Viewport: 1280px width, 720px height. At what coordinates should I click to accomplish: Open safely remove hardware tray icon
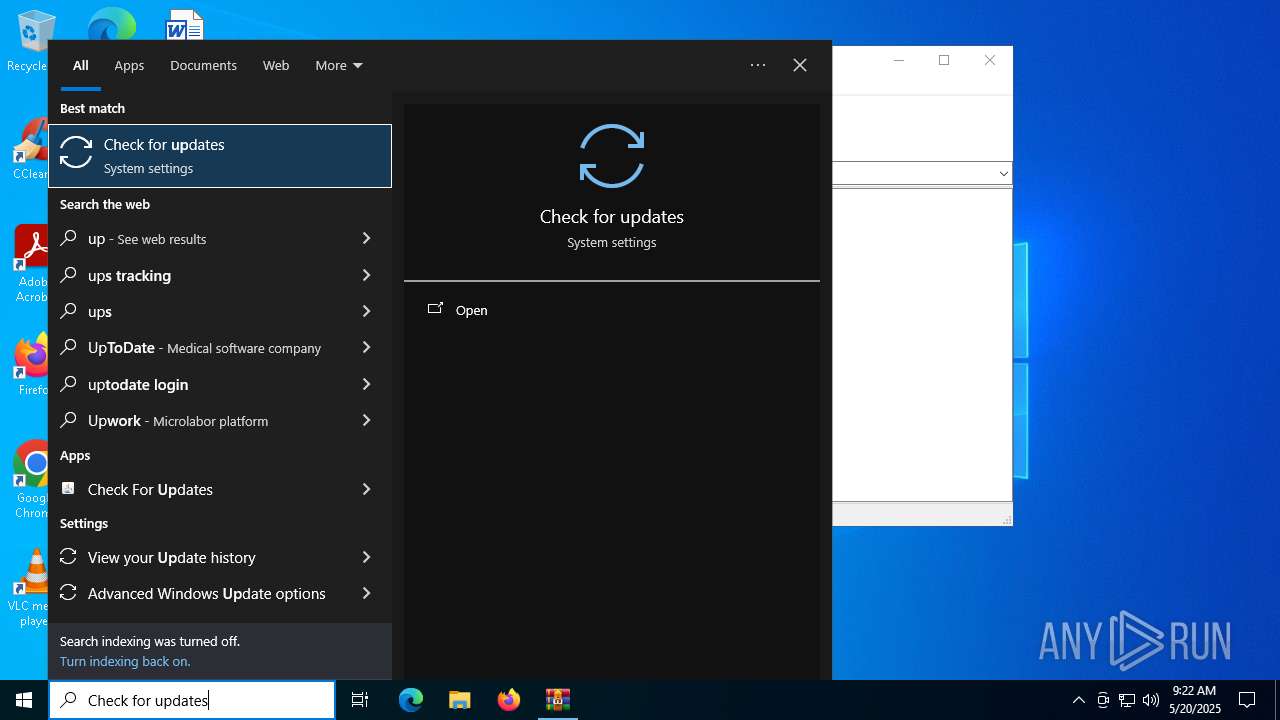pyautogui.click(x=1103, y=700)
